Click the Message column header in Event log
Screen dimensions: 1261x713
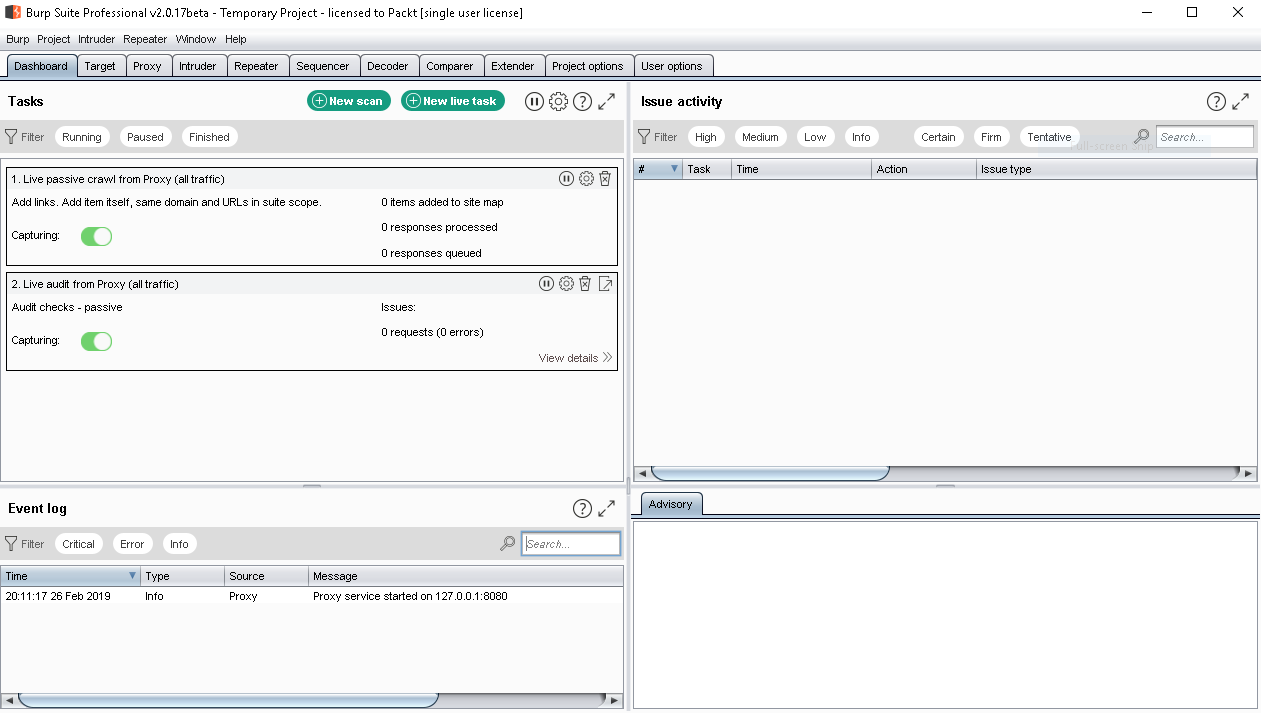point(466,576)
